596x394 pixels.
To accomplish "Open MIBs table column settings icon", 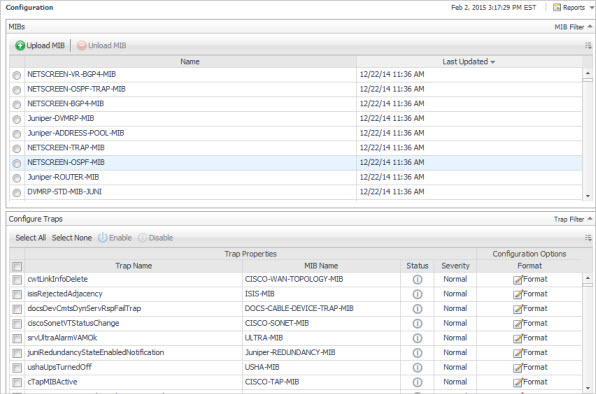I will [x=588, y=46].
